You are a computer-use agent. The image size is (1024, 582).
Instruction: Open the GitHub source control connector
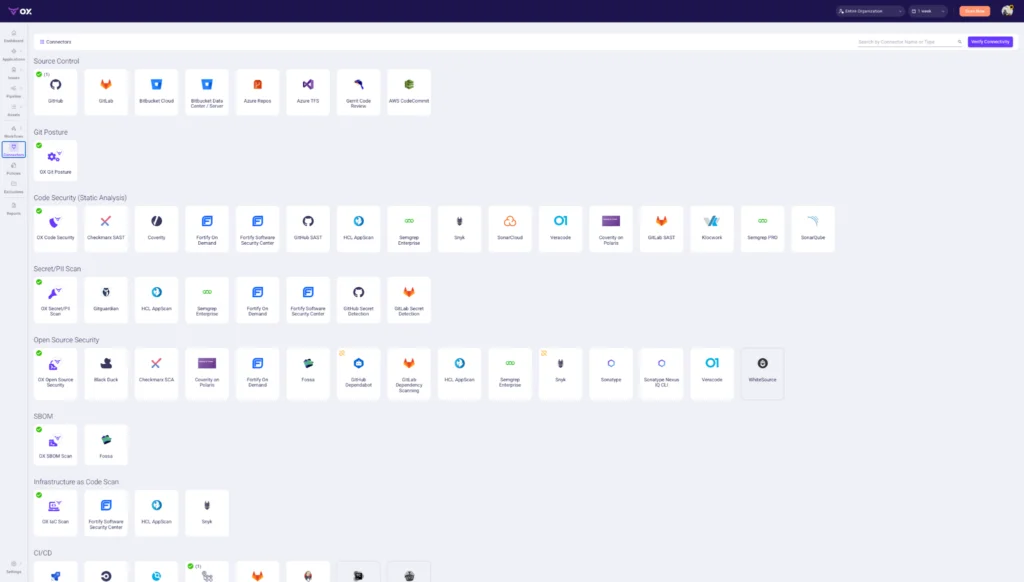pos(56,92)
